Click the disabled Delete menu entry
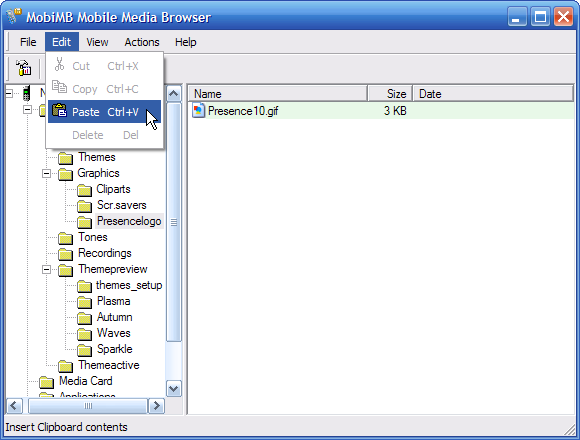 (104, 135)
